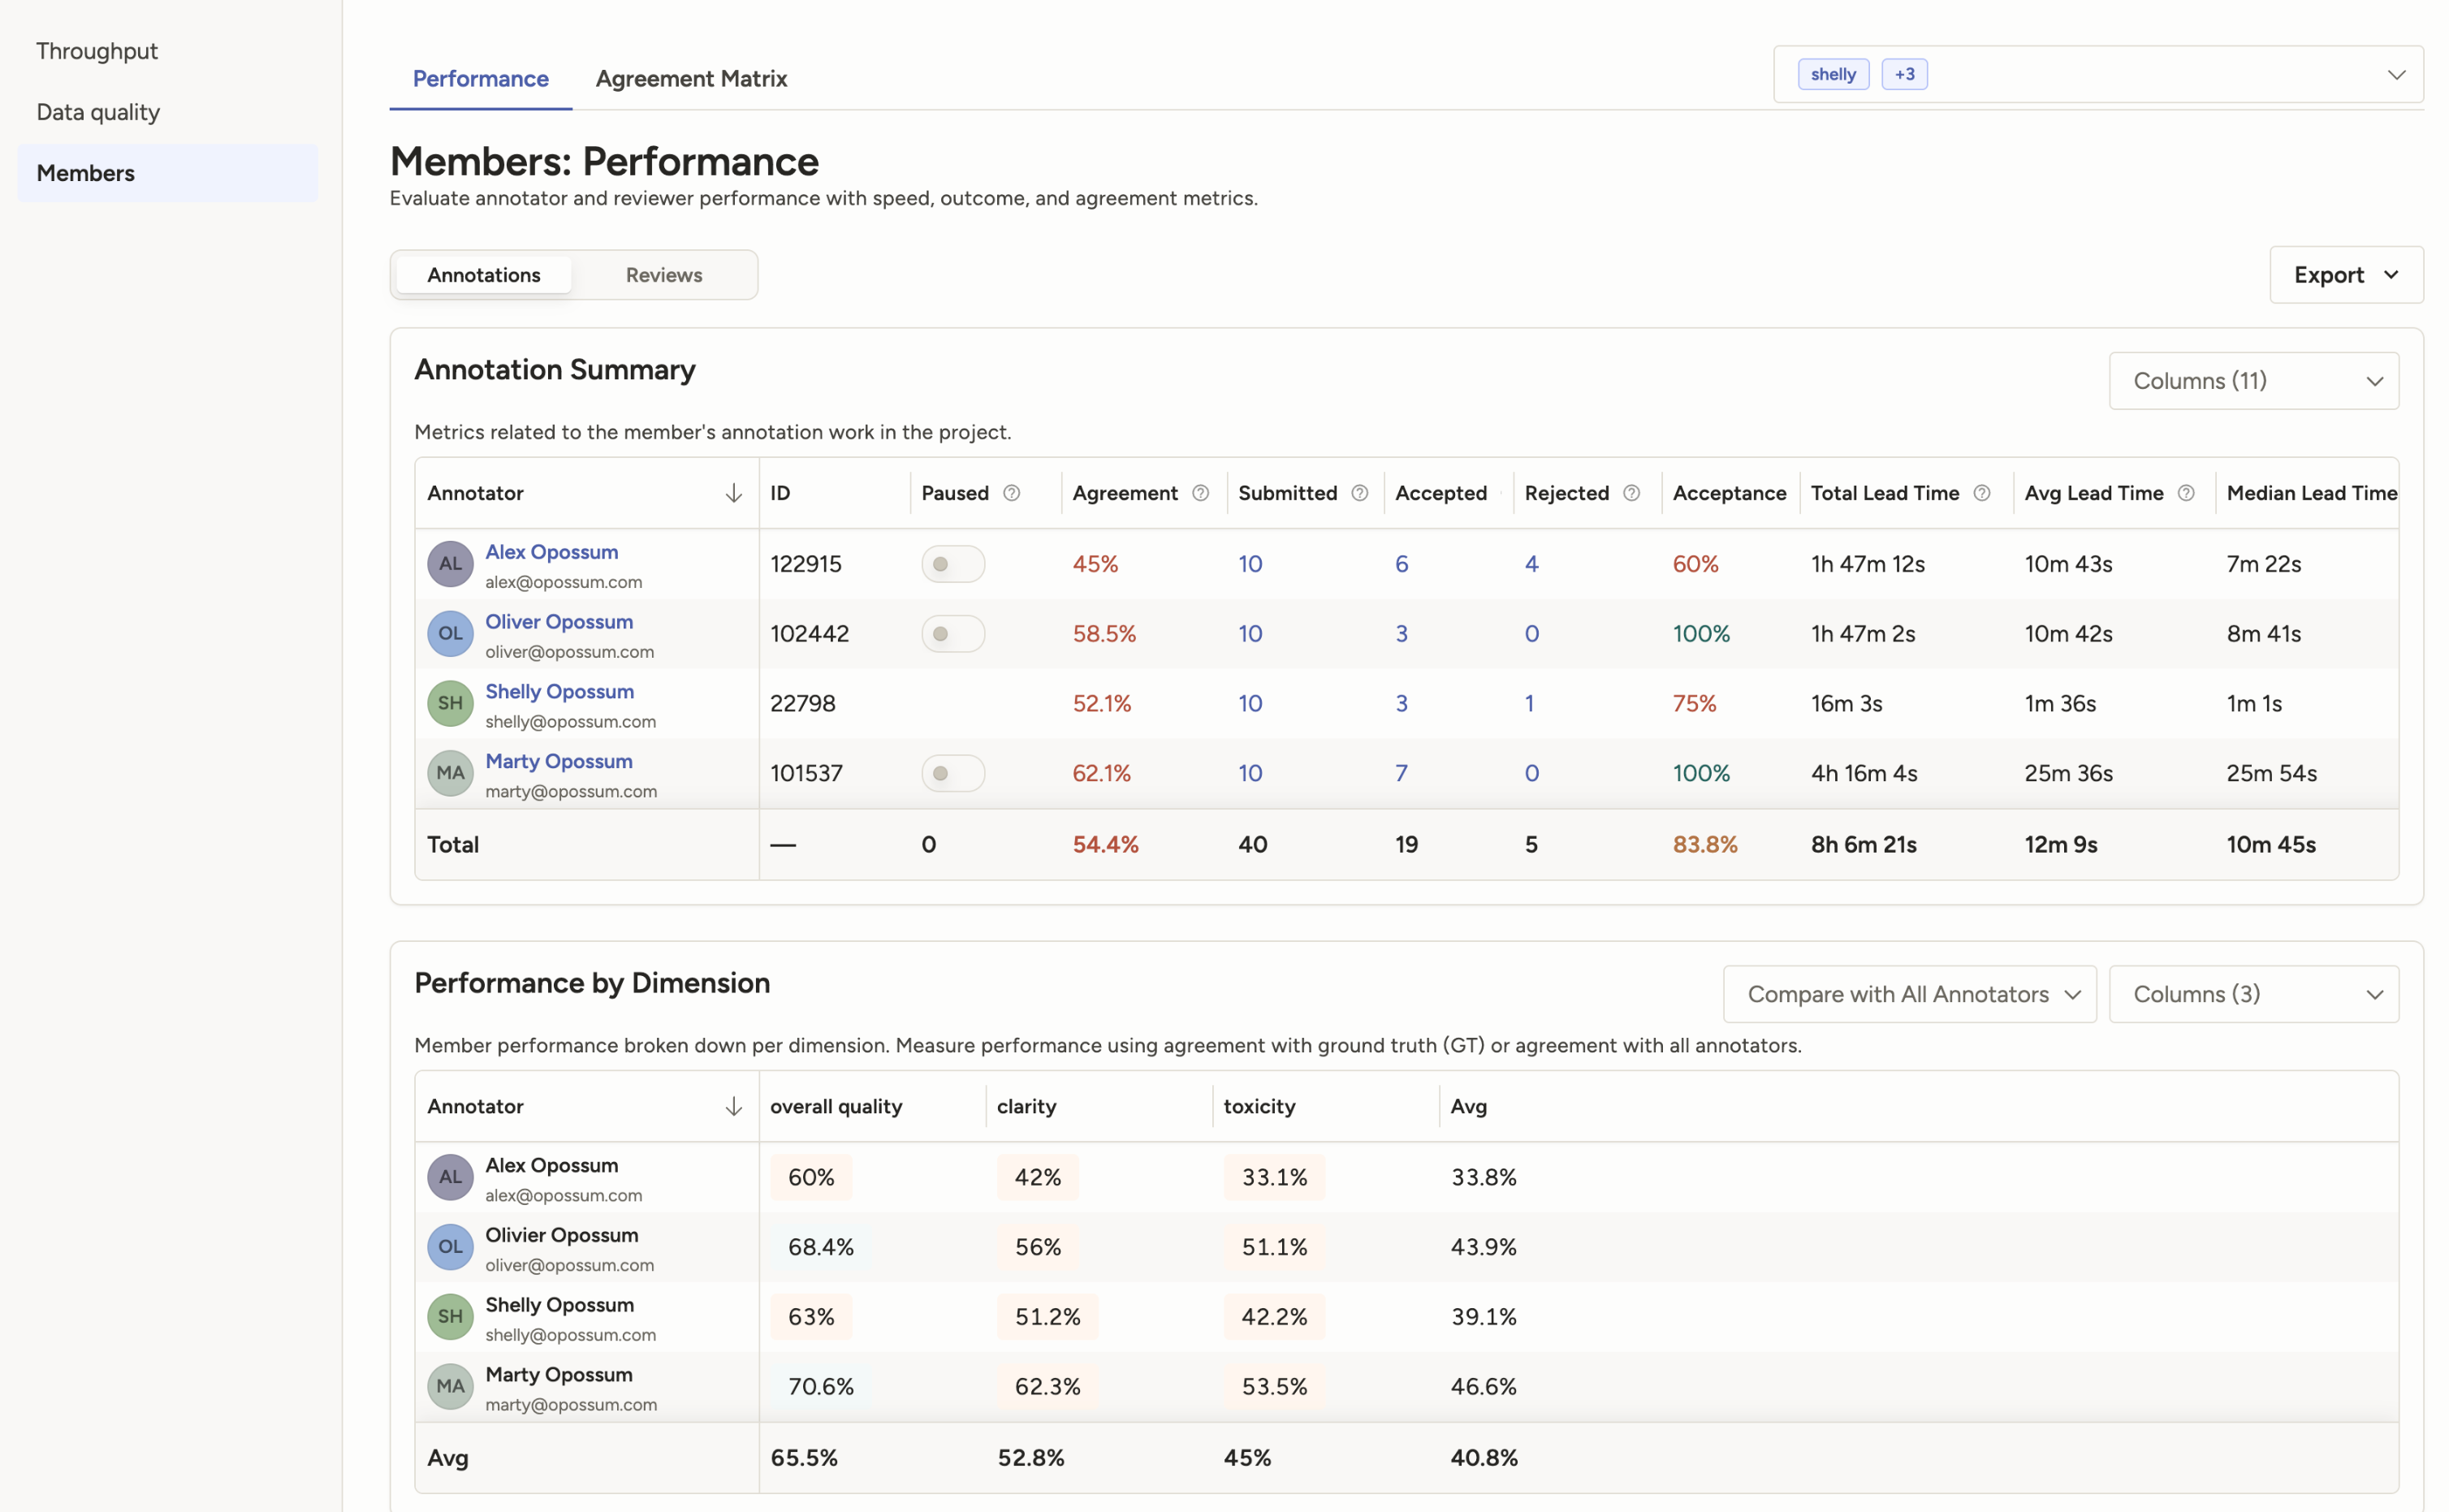Open Members in the sidebar

pos(168,173)
